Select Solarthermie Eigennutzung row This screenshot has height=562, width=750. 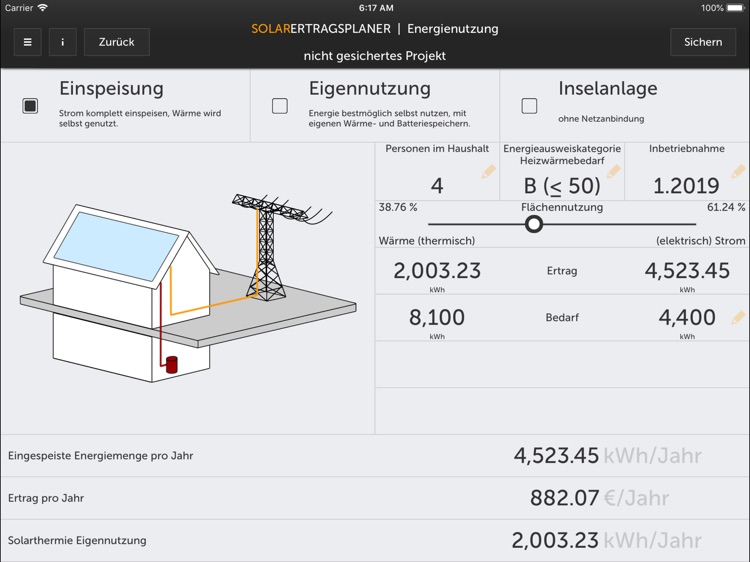click(x=375, y=541)
